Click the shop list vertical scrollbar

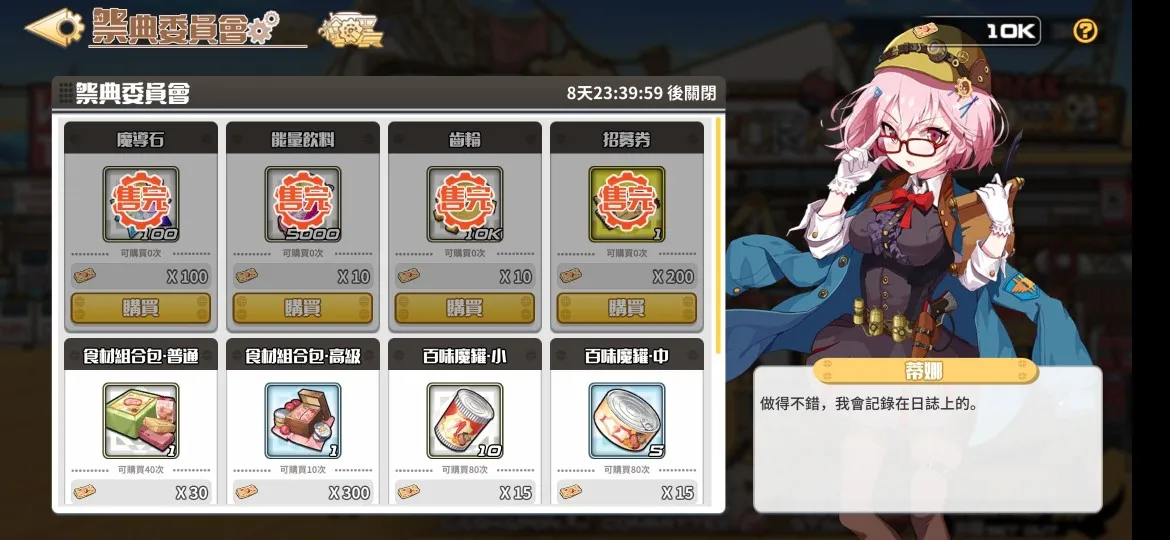tap(718, 234)
